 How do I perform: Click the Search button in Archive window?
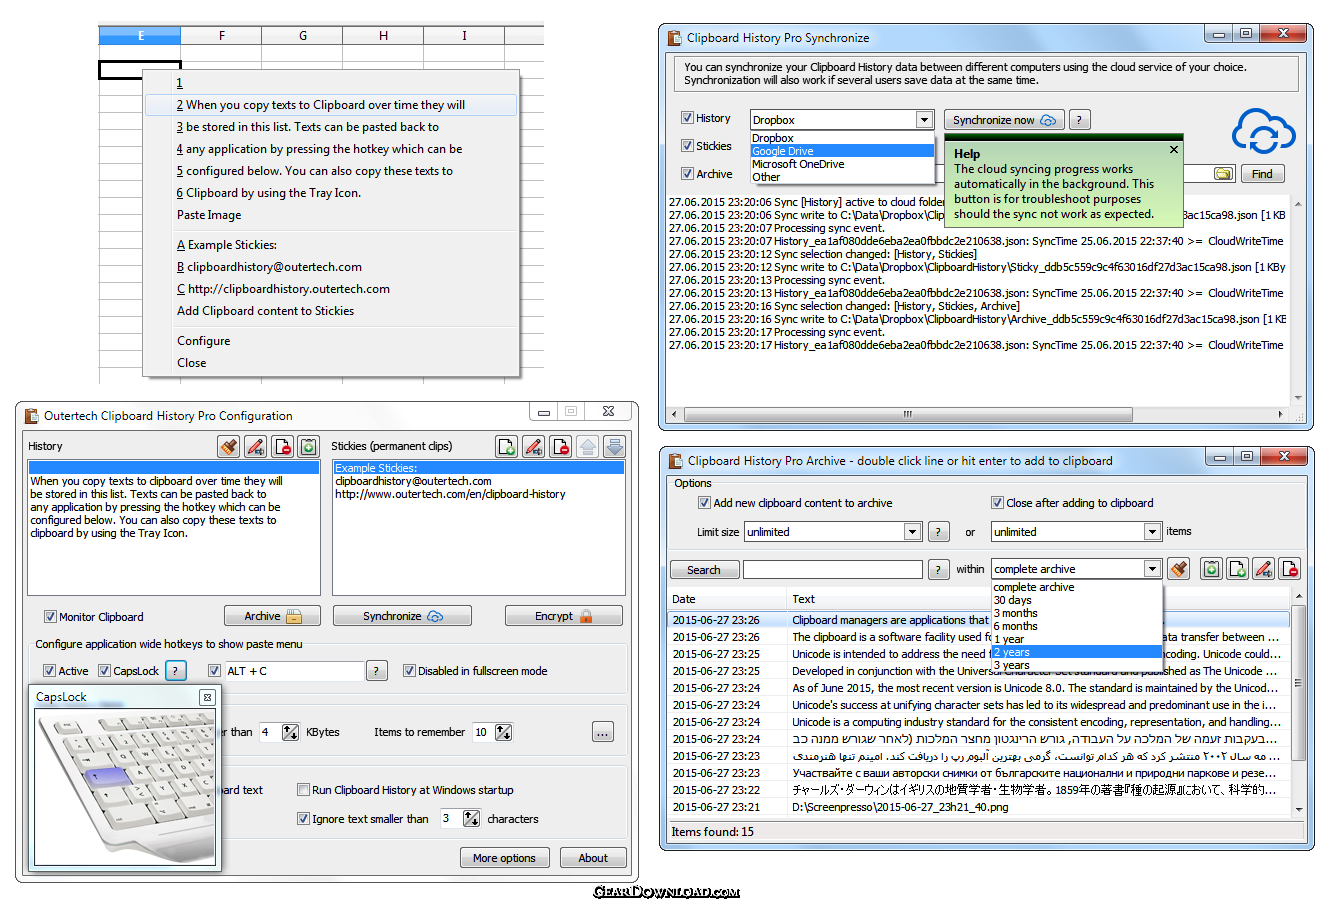[x=704, y=570]
